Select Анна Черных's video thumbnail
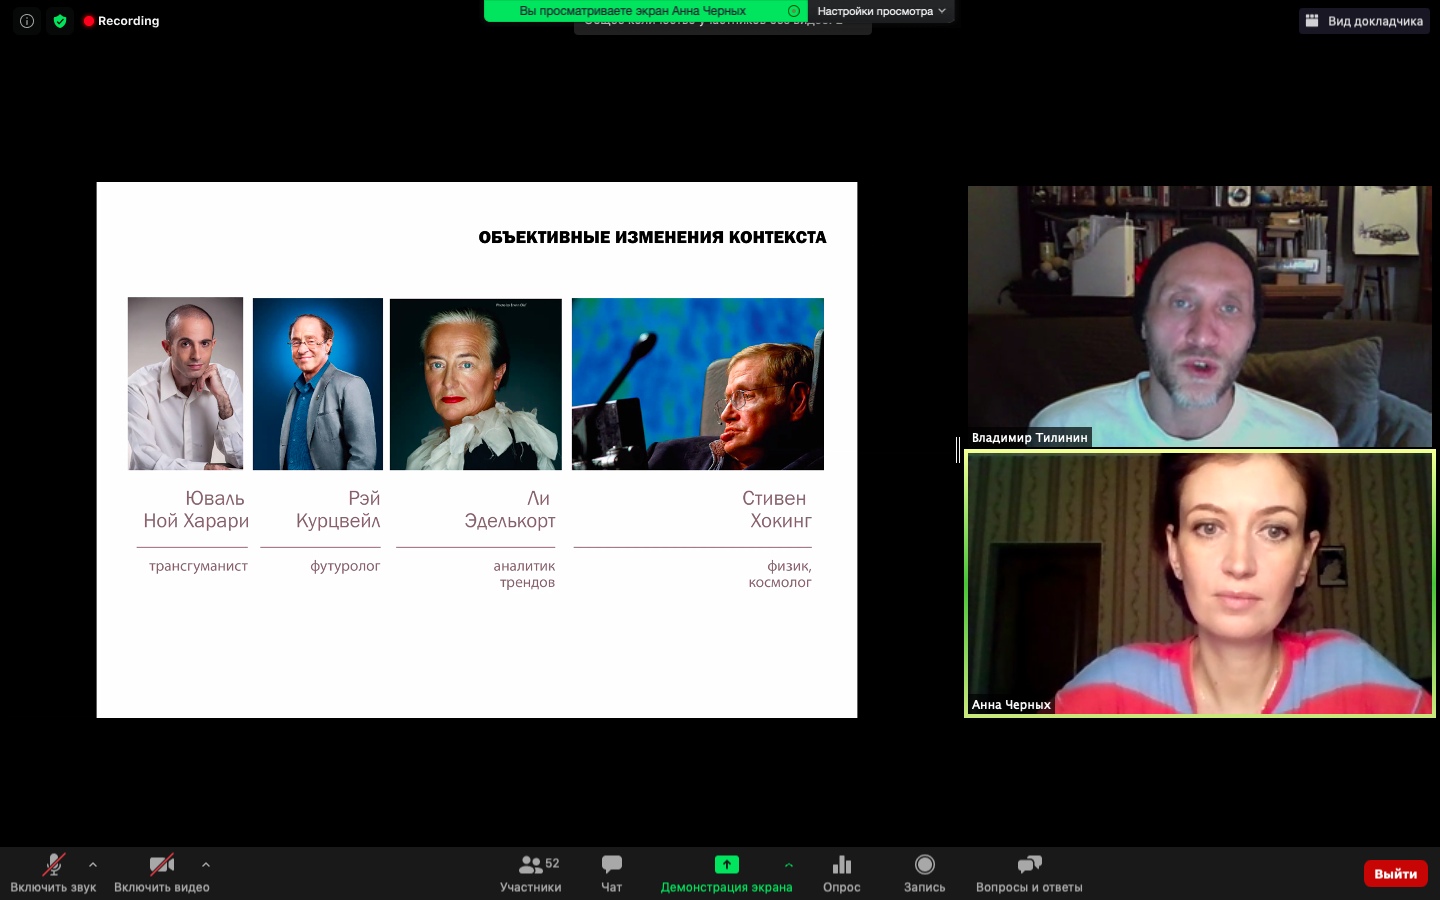Image resolution: width=1440 pixels, height=900 pixels. 1199,583
